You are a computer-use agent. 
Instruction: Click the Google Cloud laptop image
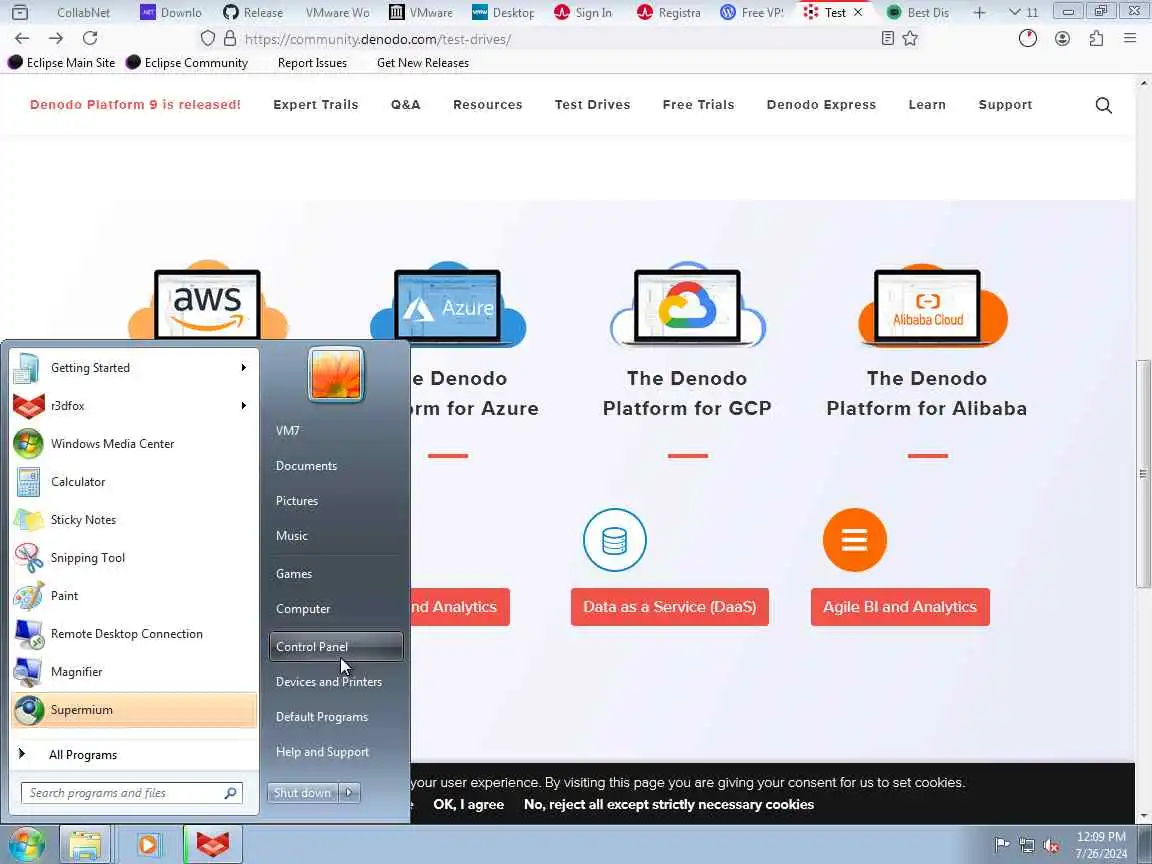(x=688, y=303)
